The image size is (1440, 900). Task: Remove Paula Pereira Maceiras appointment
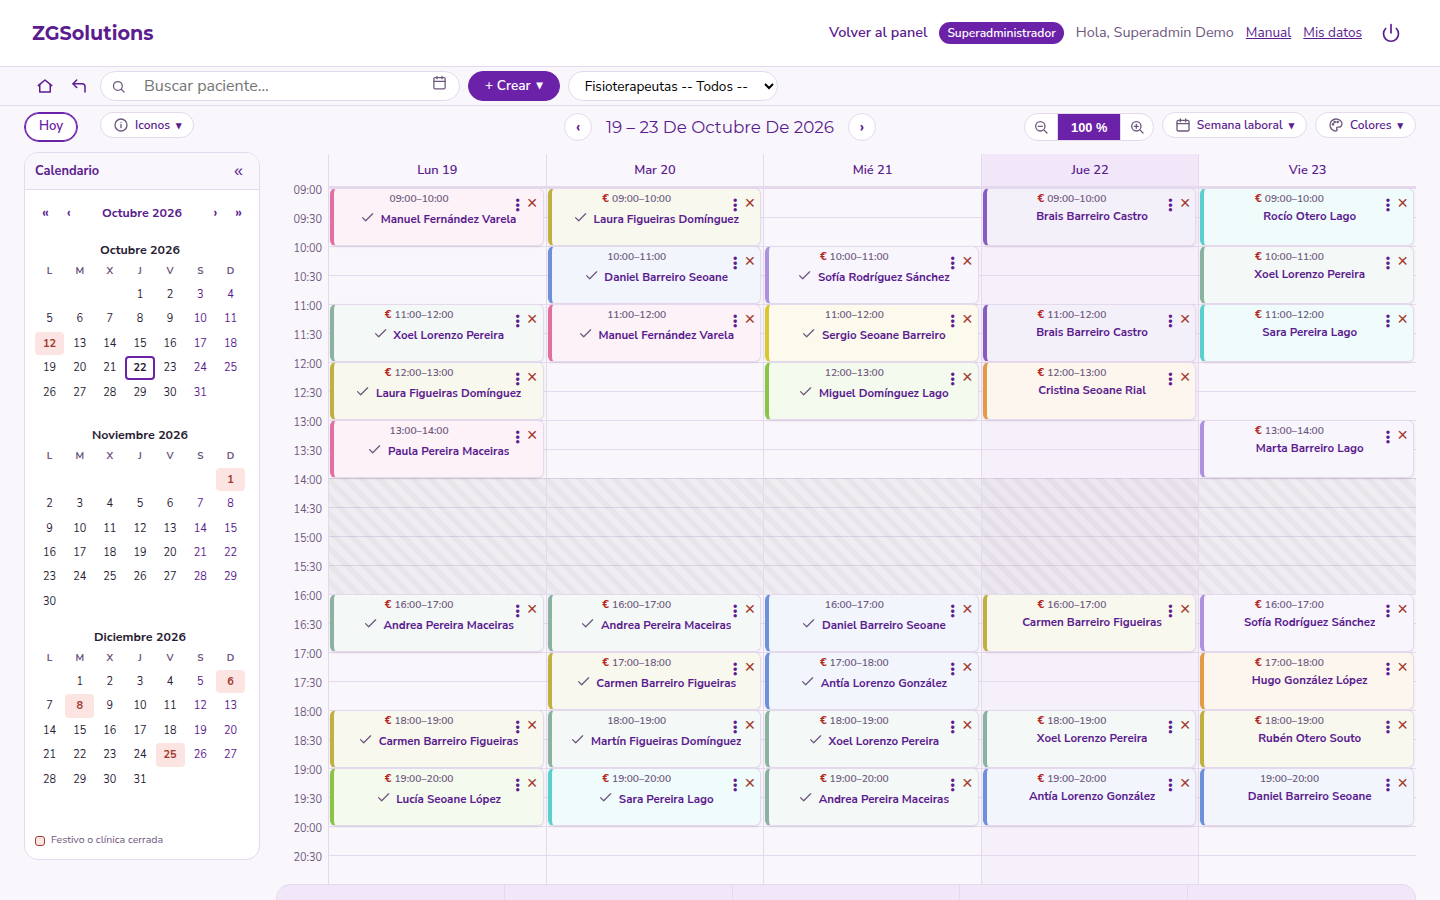(532, 435)
